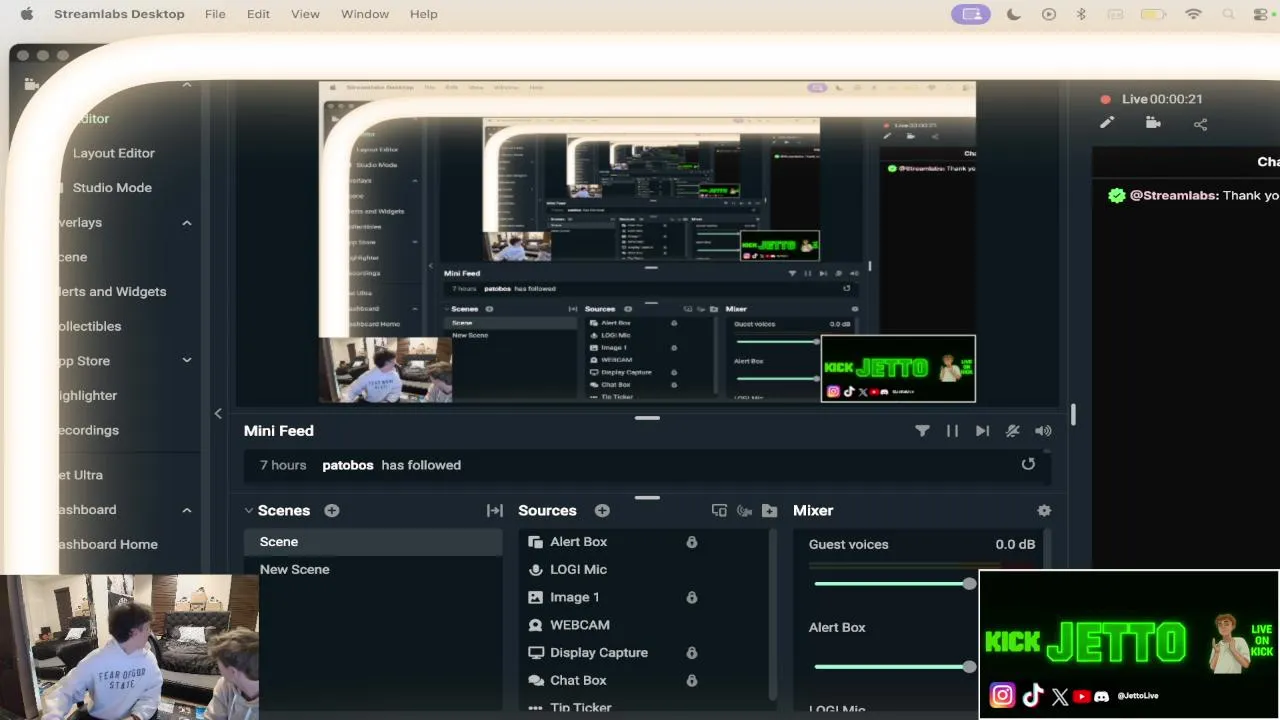Collapse the Dashboard sidebar section

click(x=187, y=510)
